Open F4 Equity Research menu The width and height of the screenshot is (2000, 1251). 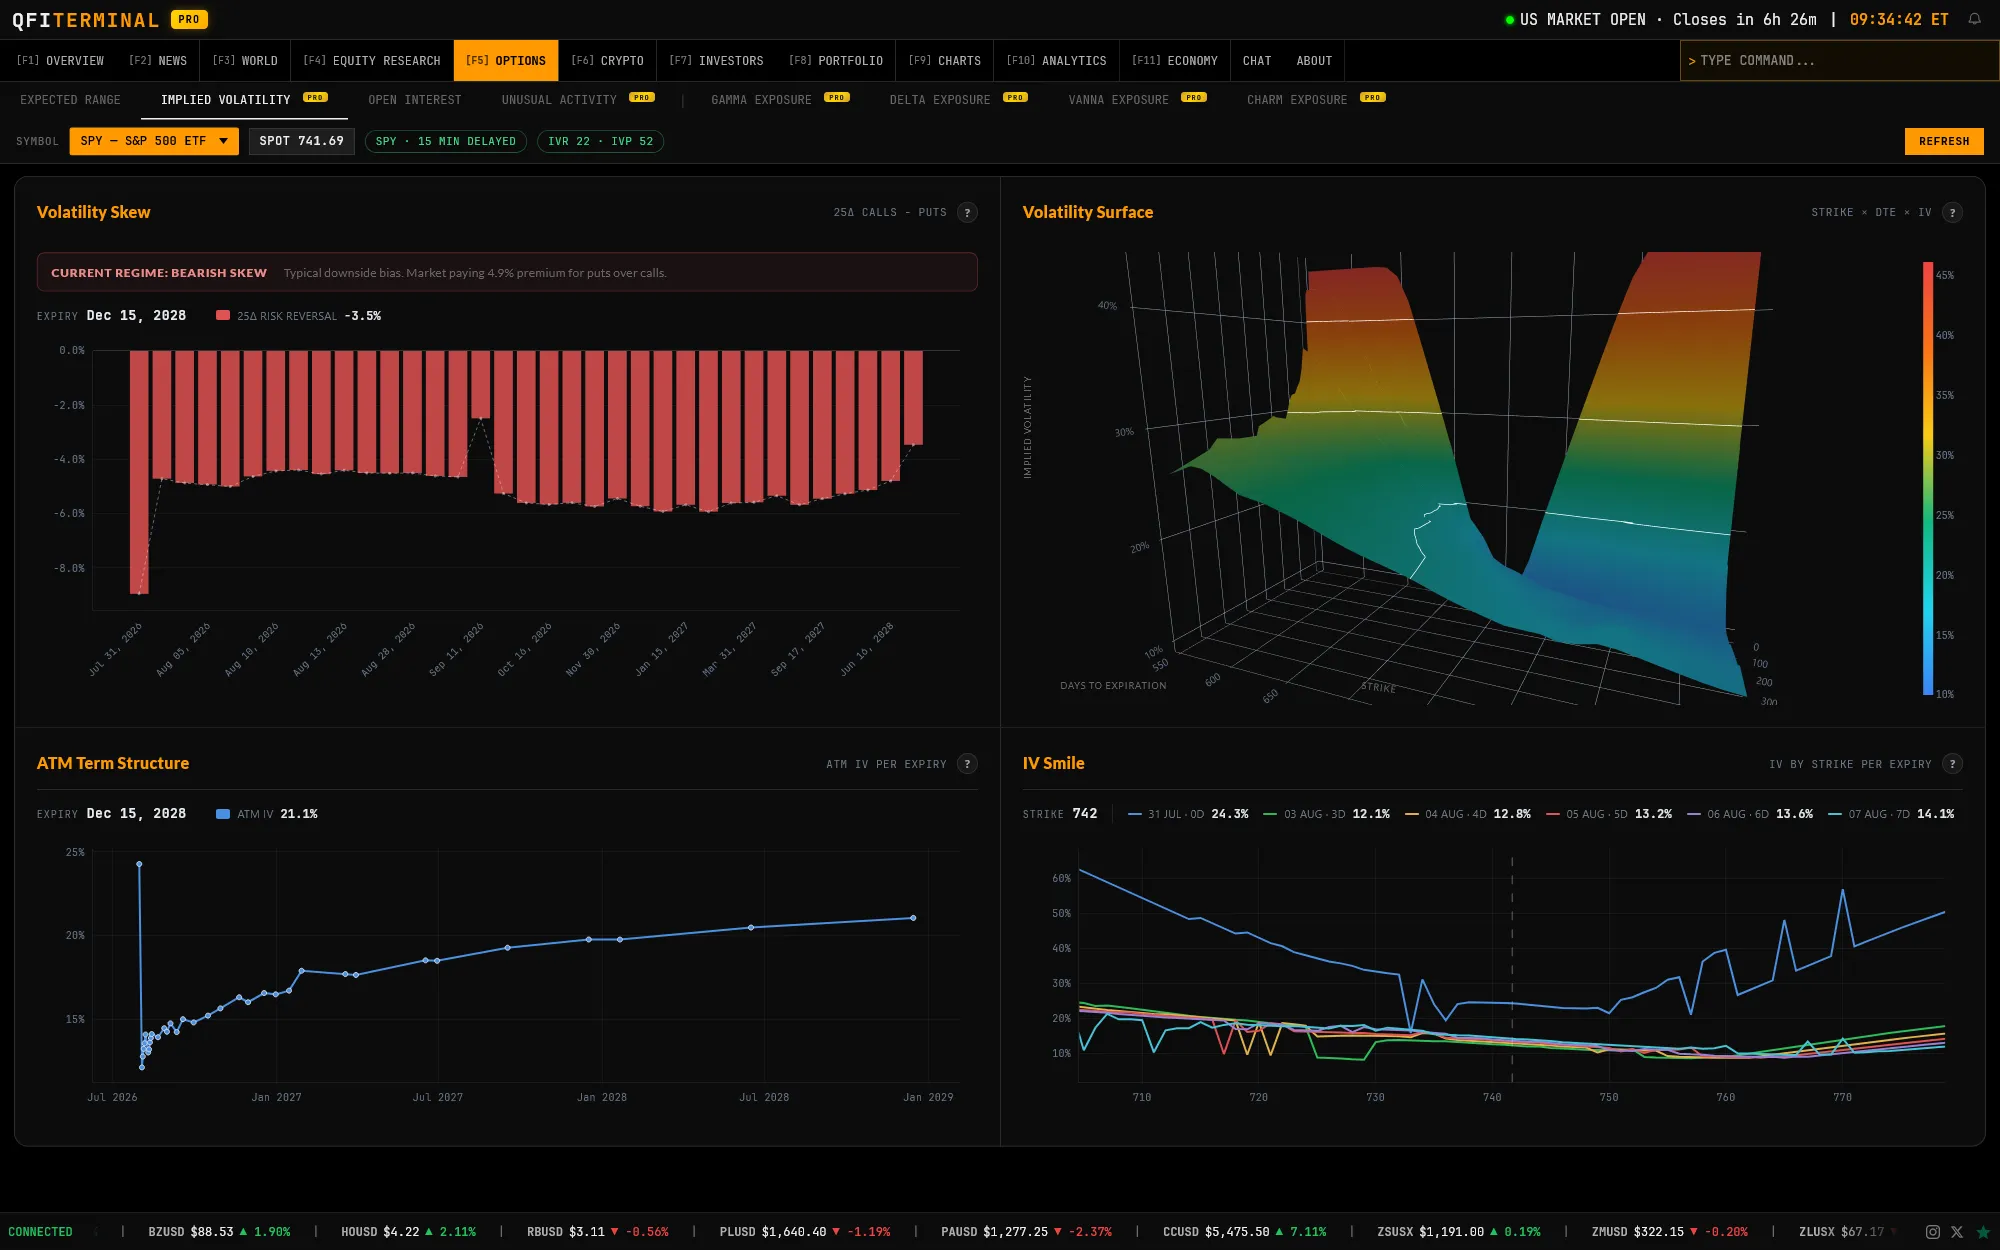[372, 61]
